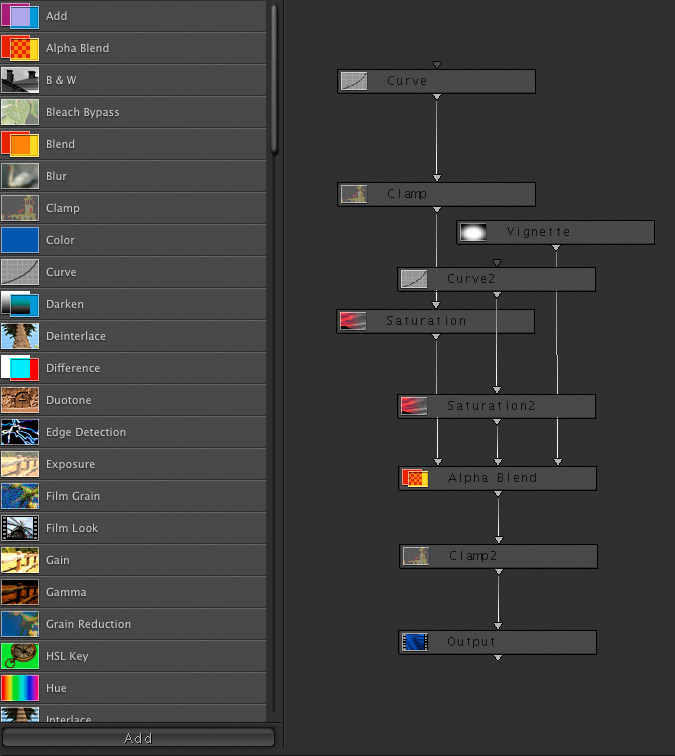Choose the HSL Key compass icon
This screenshot has width=675, height=756.
(x=20, y=656)
